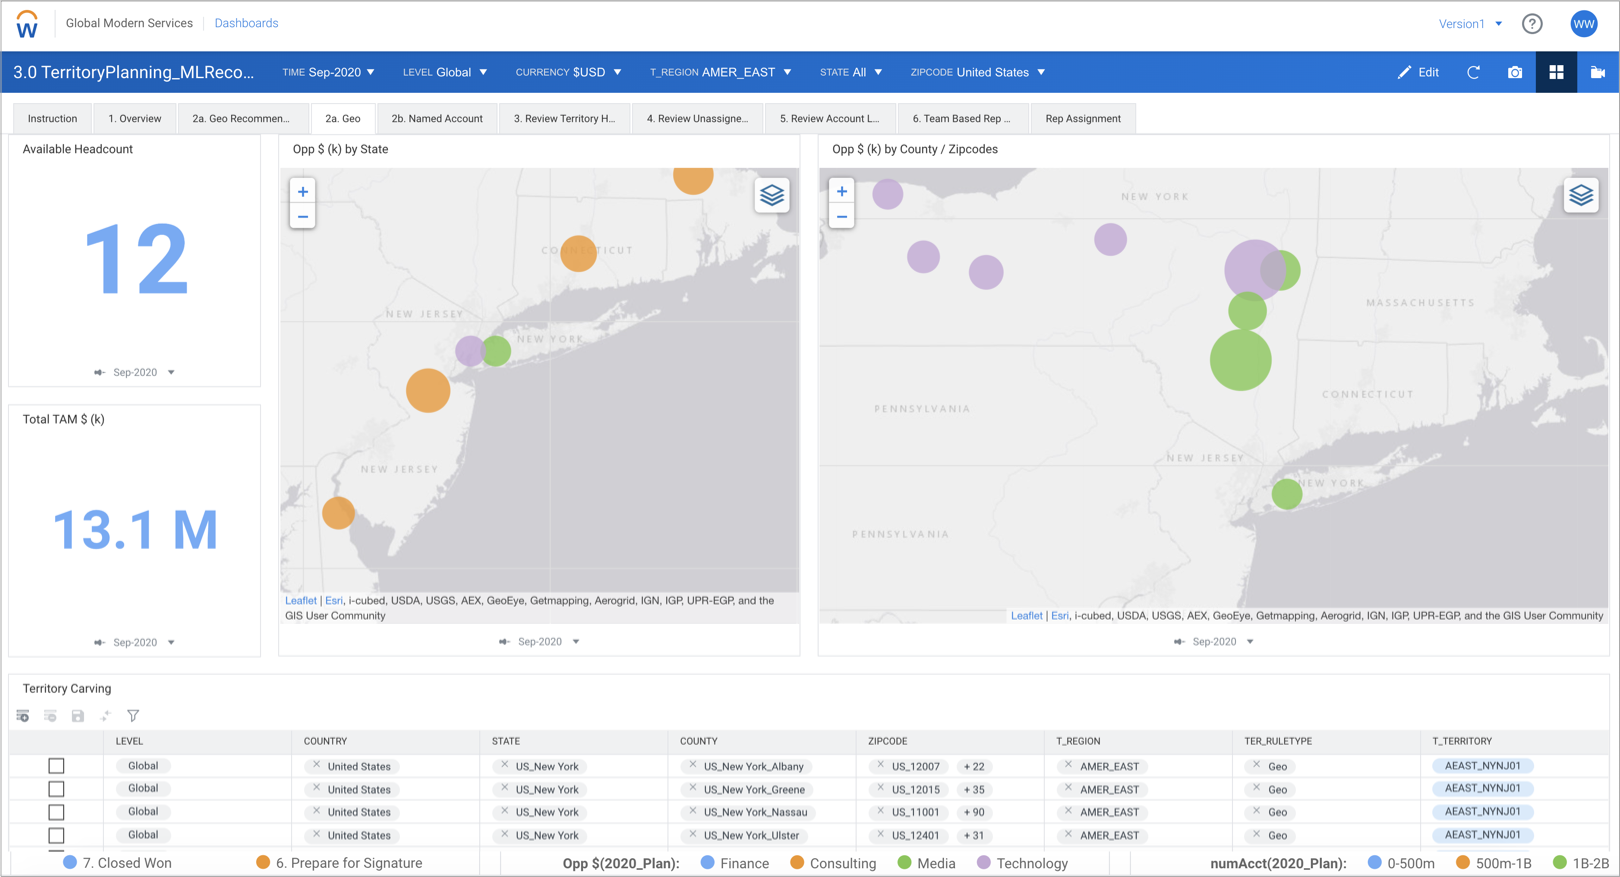Expand the TIME Sep-2020 dropdown

329,72
